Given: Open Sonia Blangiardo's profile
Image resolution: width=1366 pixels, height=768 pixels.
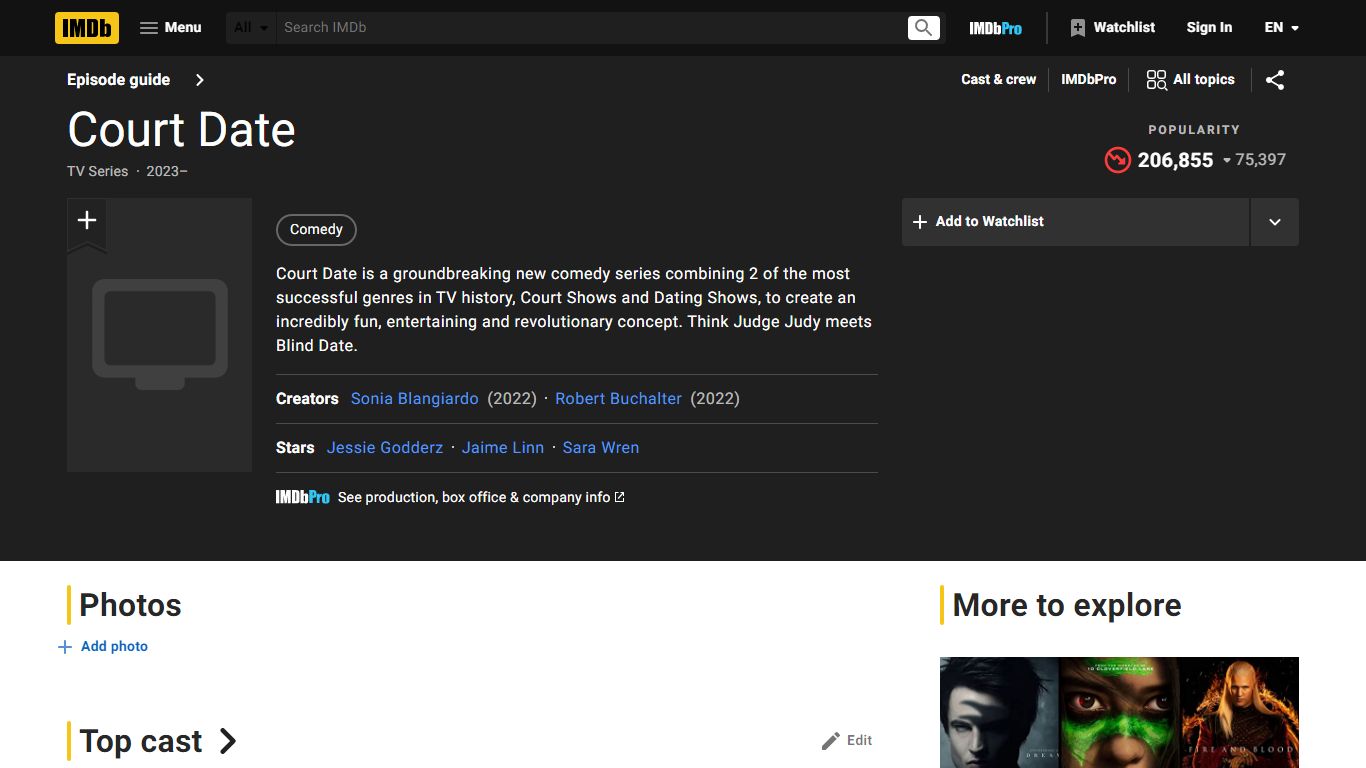Looking at the screenshot, I should (415, 399).
